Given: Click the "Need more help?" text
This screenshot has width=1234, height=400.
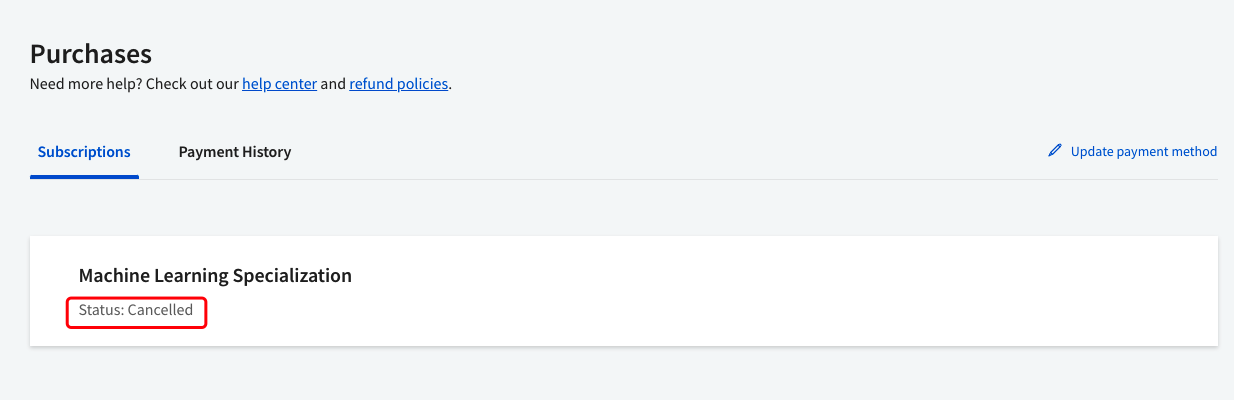Looking at the screenshot, I should tap(86, 84).
